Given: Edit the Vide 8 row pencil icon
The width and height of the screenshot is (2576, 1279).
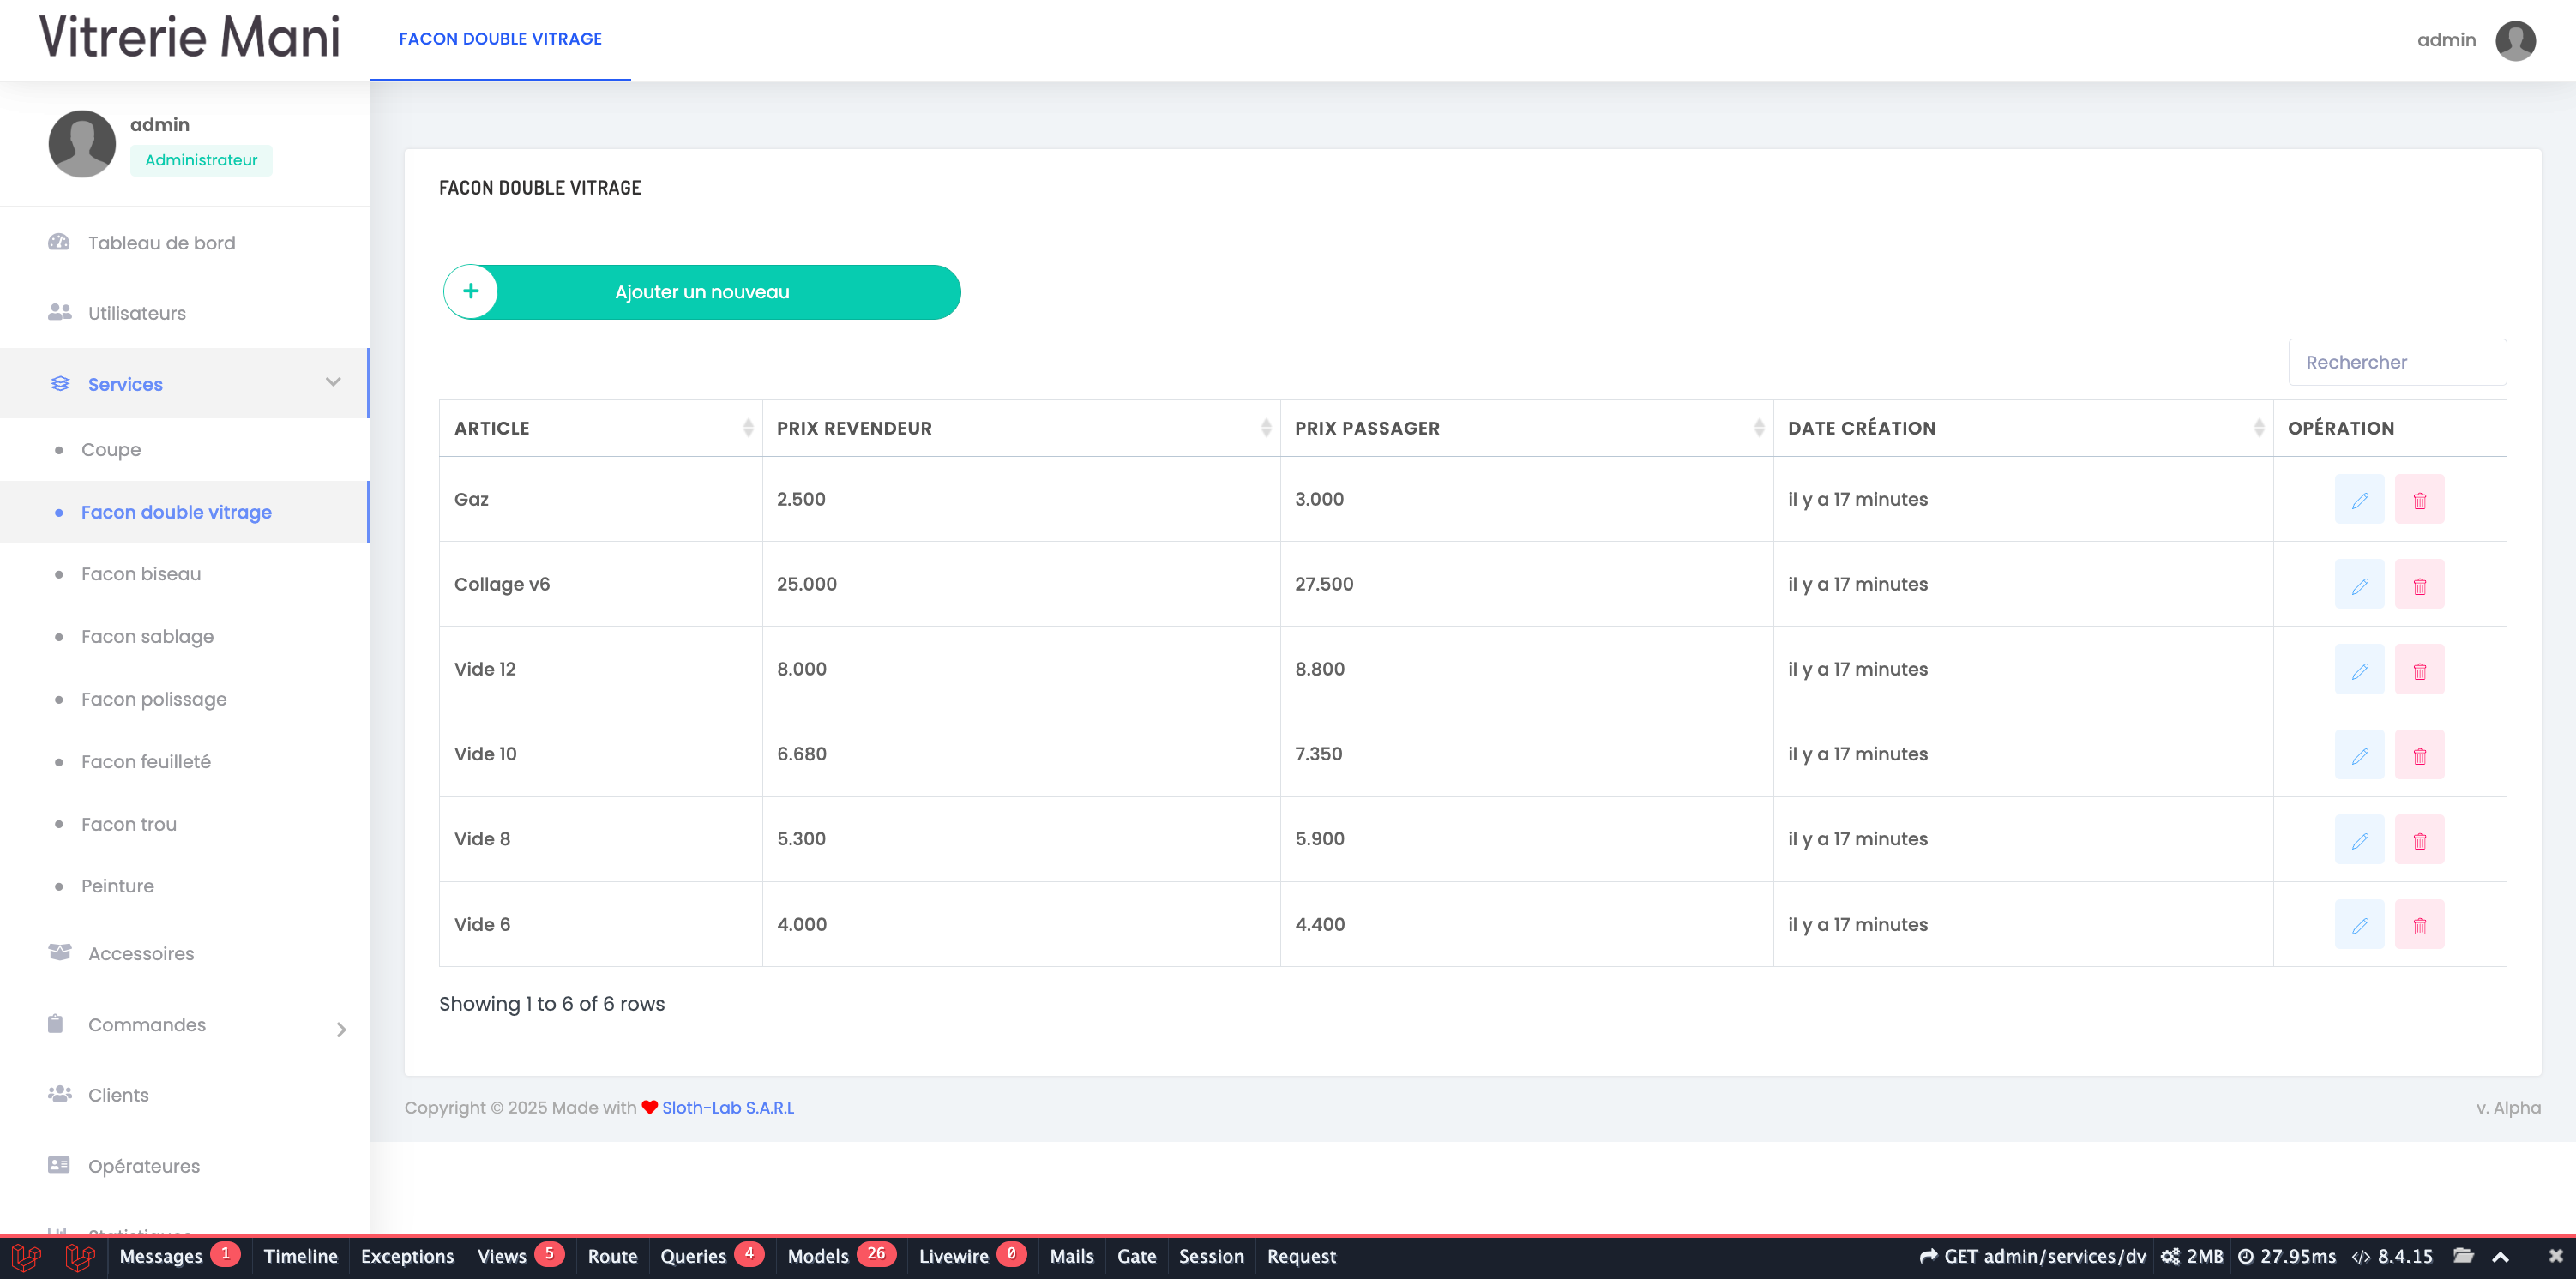Looking at the screenshot, I should coord(2359,839).
